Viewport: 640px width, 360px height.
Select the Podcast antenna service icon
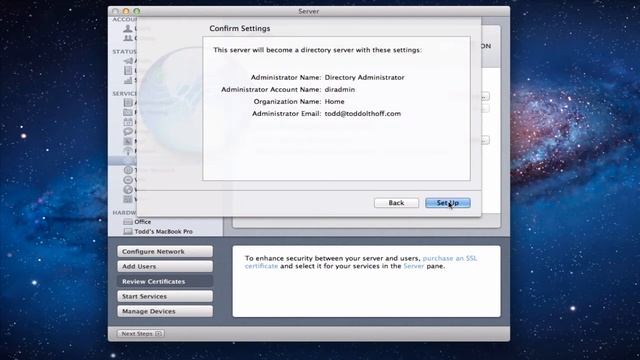coord(128,151)
